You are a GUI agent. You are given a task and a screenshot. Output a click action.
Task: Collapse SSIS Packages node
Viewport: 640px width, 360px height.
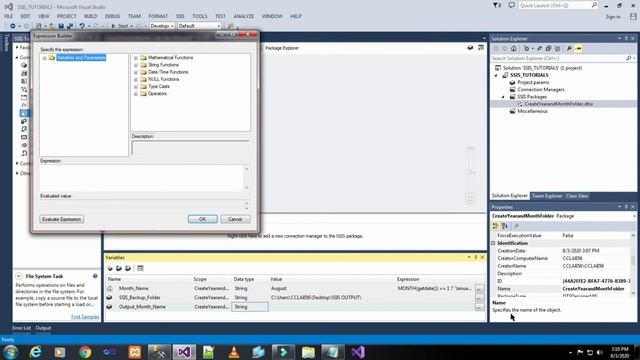pyautogui.click(x=503, y=97)
